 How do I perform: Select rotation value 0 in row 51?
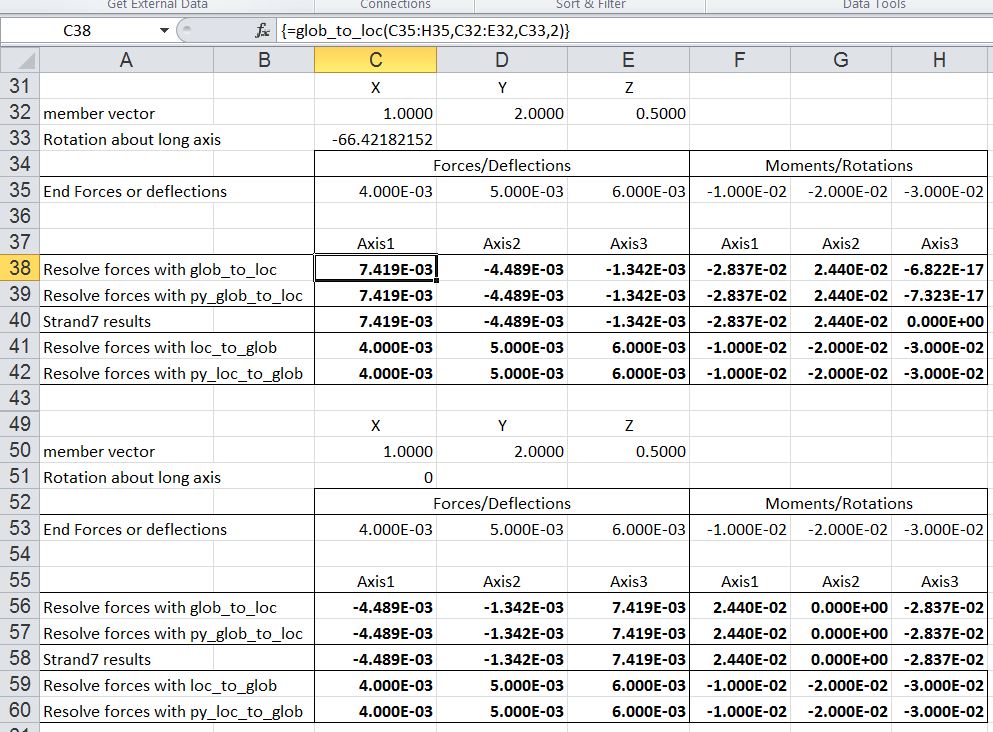(375, 477)
